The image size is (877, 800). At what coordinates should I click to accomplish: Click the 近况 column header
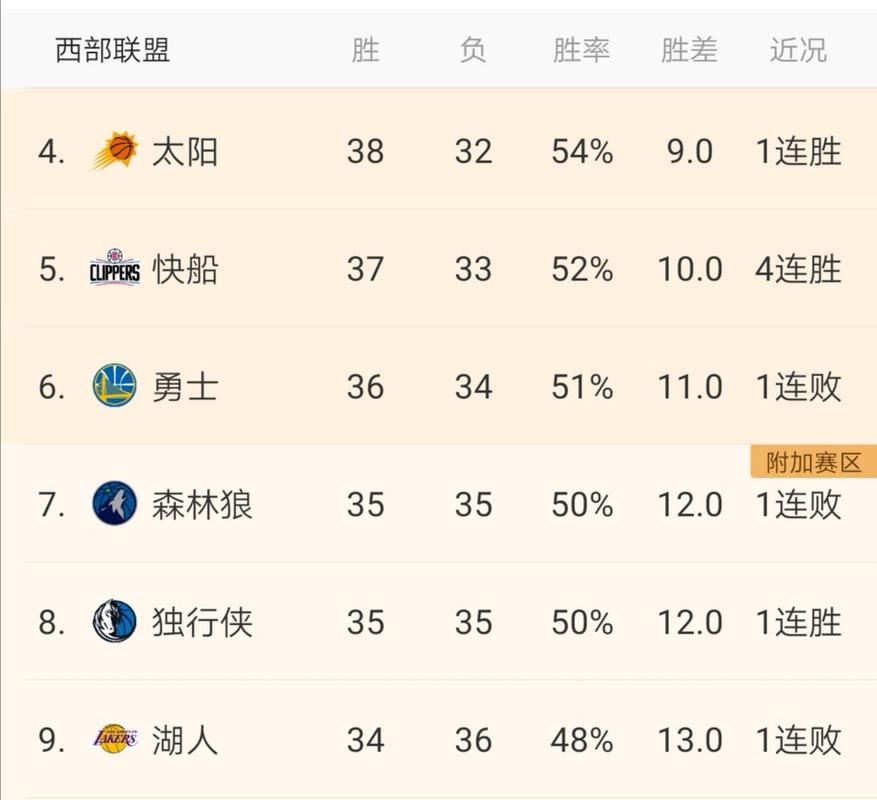796,50
